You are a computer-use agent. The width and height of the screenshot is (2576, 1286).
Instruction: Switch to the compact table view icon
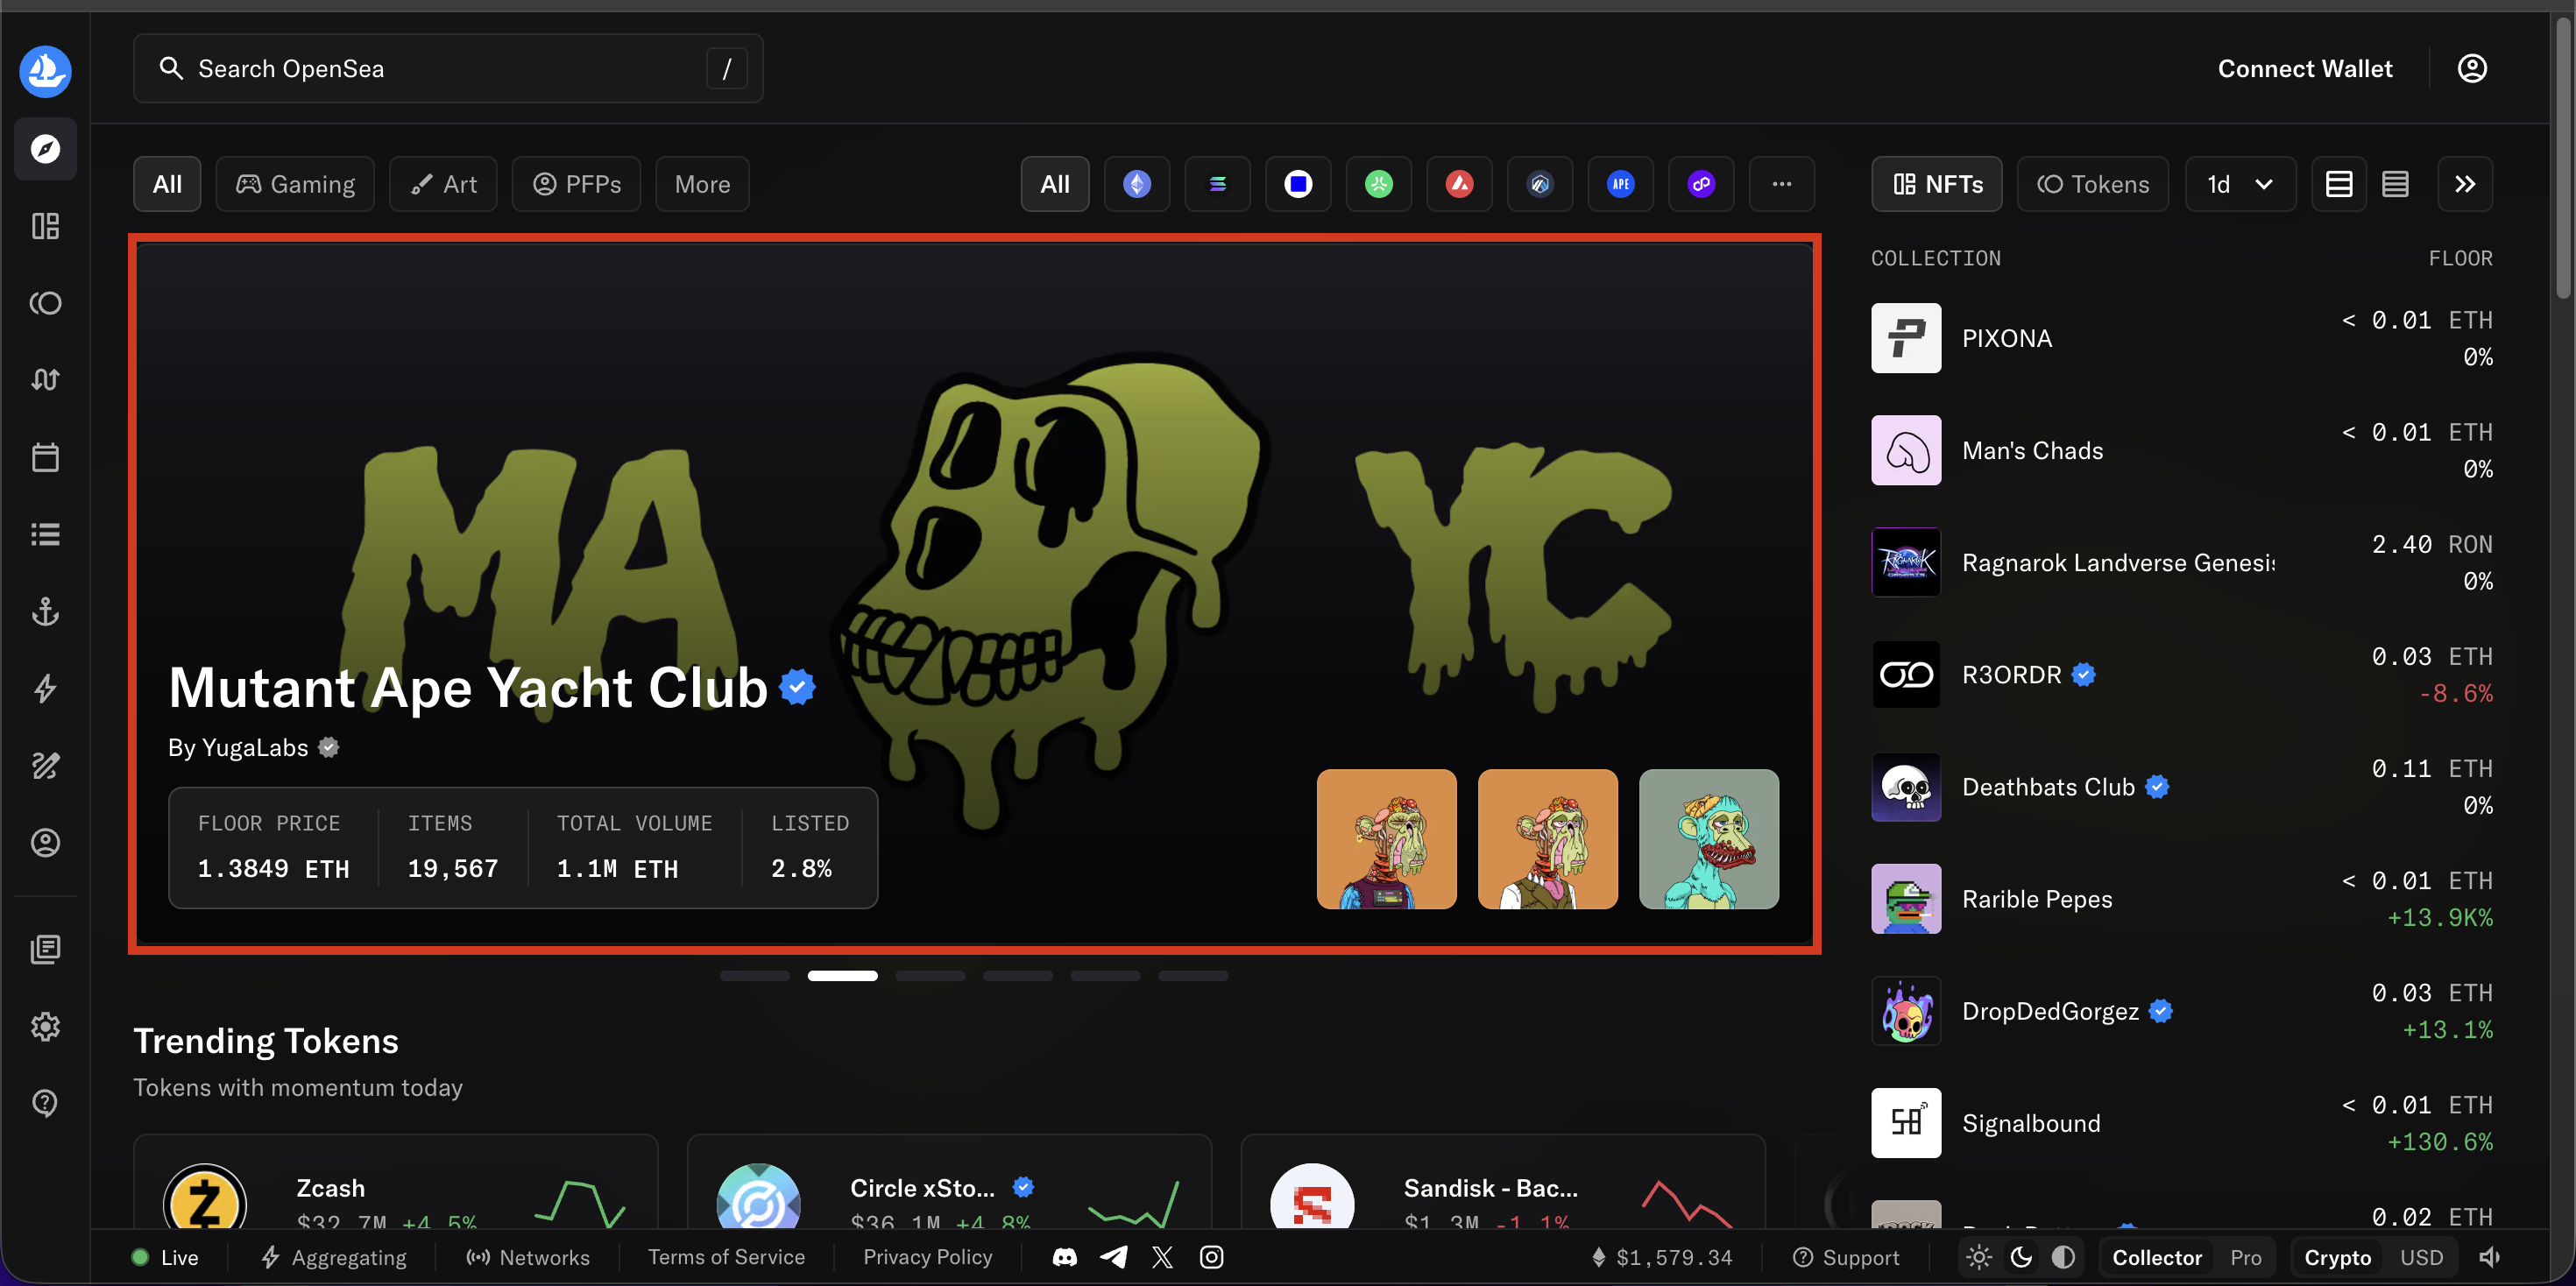[x=2395, y=184]
